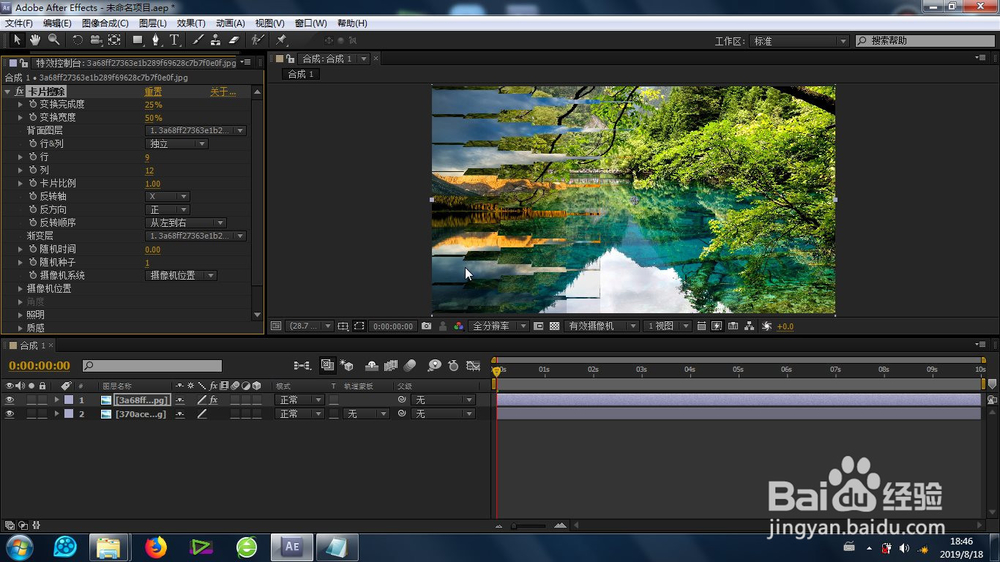The width and height of the screenshot is (1000, 562).
Task: Toggle the fx switch on layer 1
Action: 214,400
